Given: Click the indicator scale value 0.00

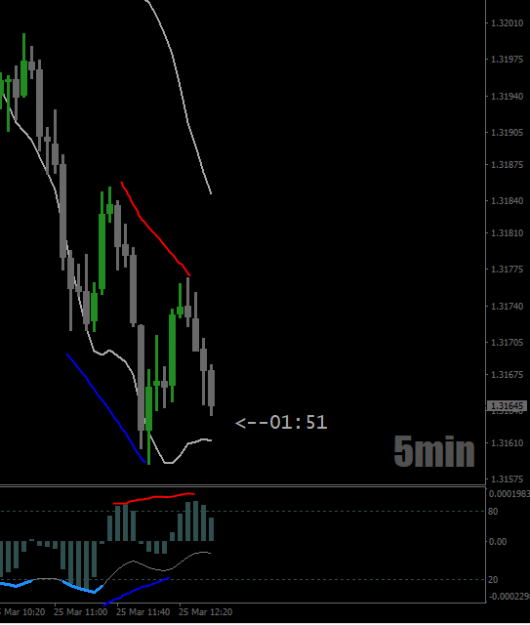Looking at the screenshot, I should pos(497,542).
